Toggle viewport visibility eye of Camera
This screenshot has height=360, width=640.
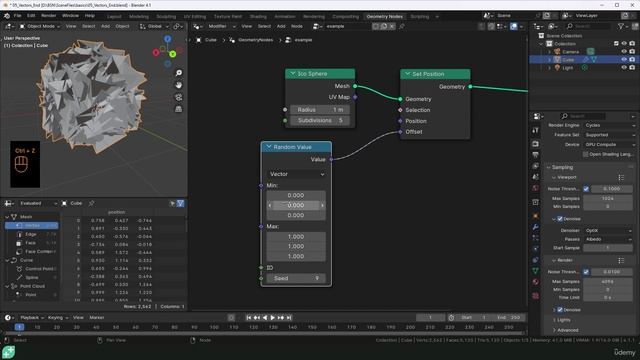point(624,52)
